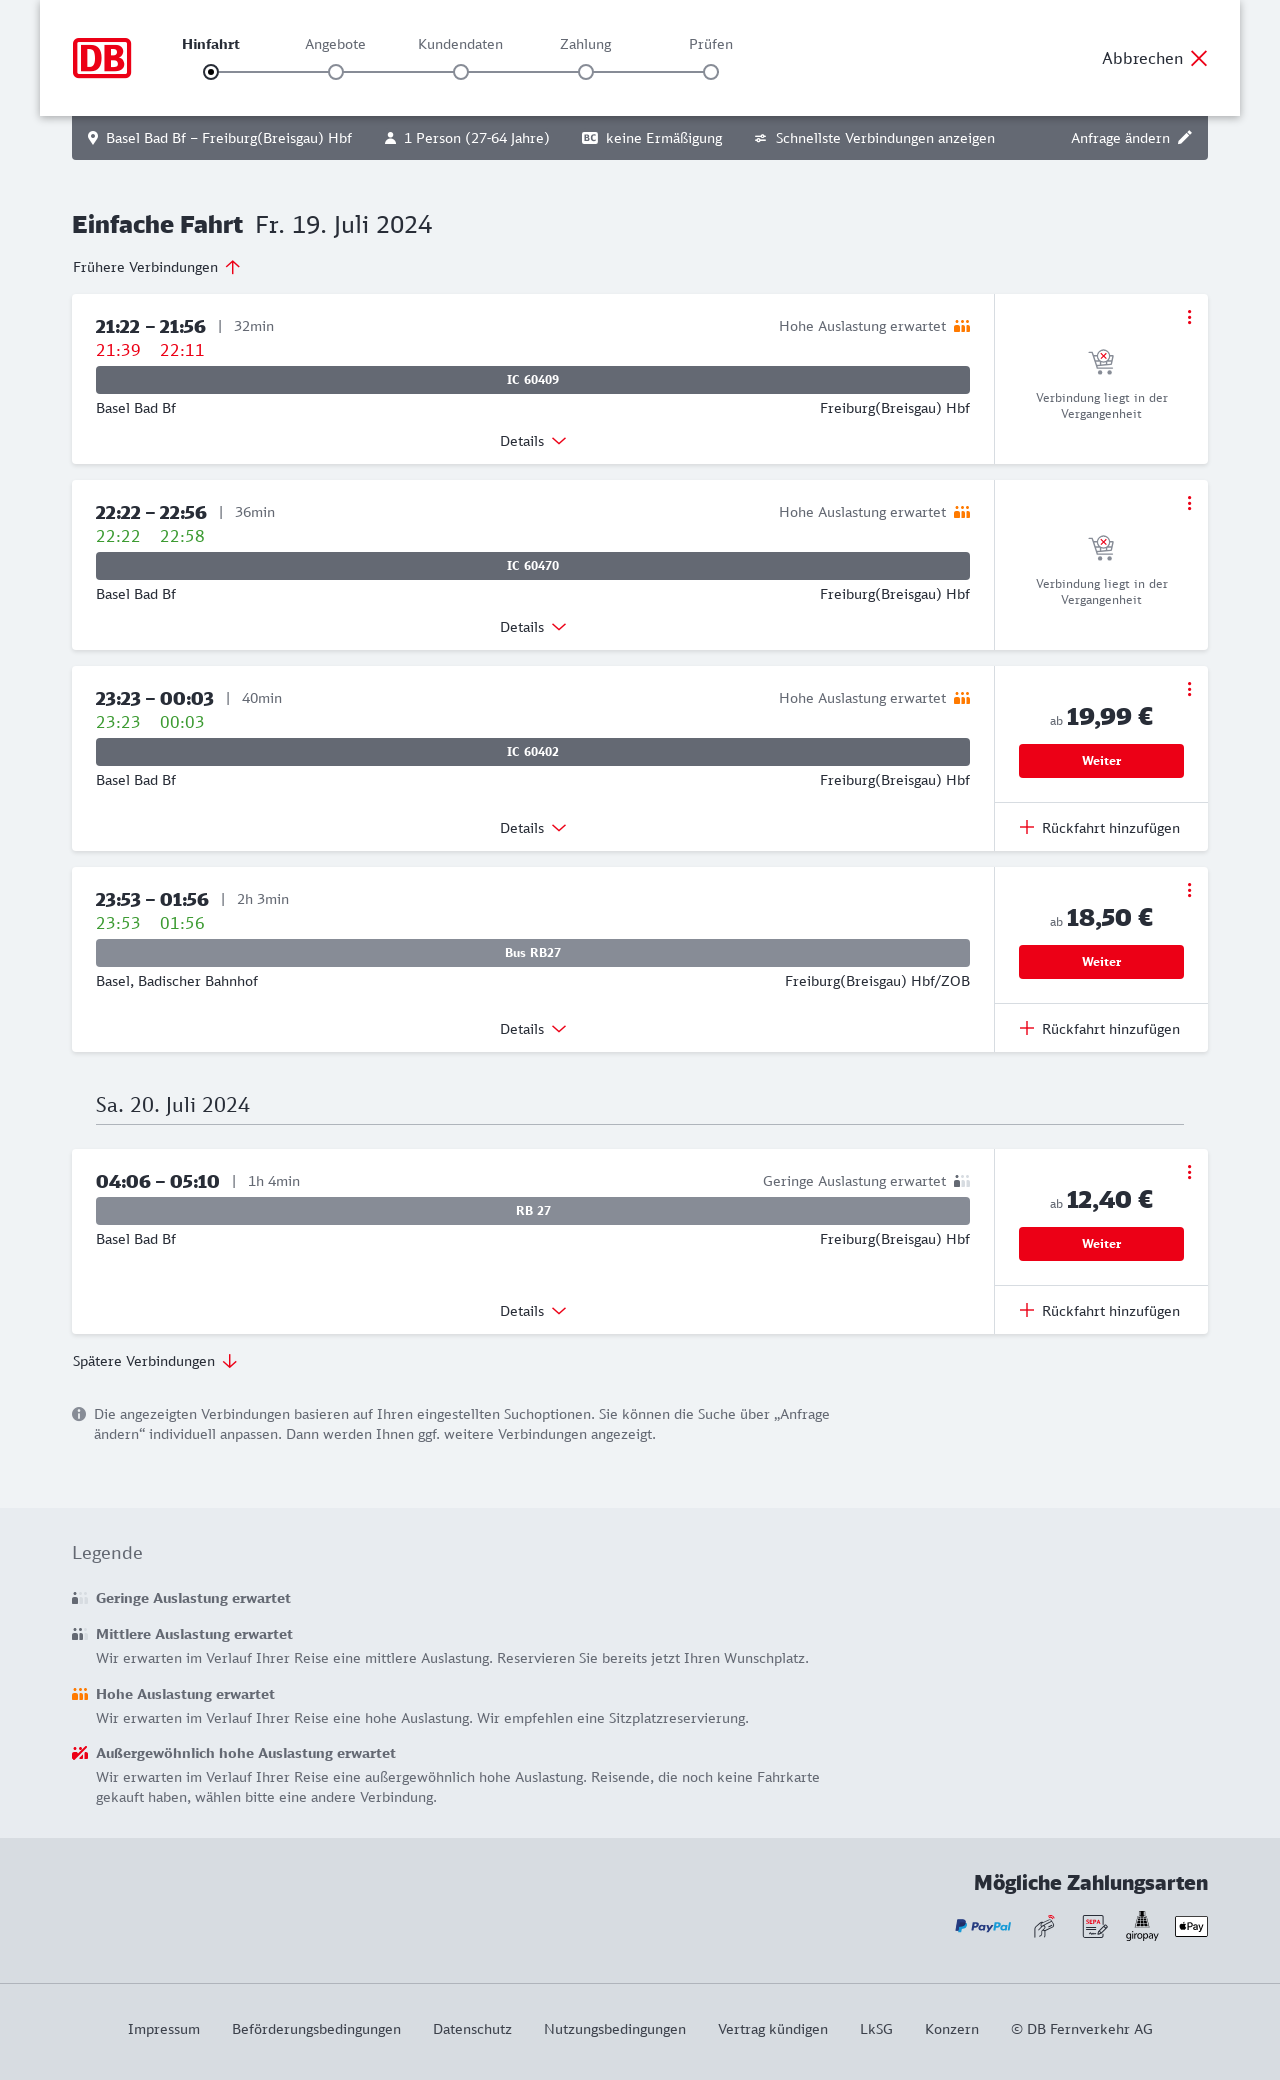This screenshot has width=1280, height=2080.
Task: Add return trip to the 23:53 bus connection
Action: (x=1101, y=1029)
